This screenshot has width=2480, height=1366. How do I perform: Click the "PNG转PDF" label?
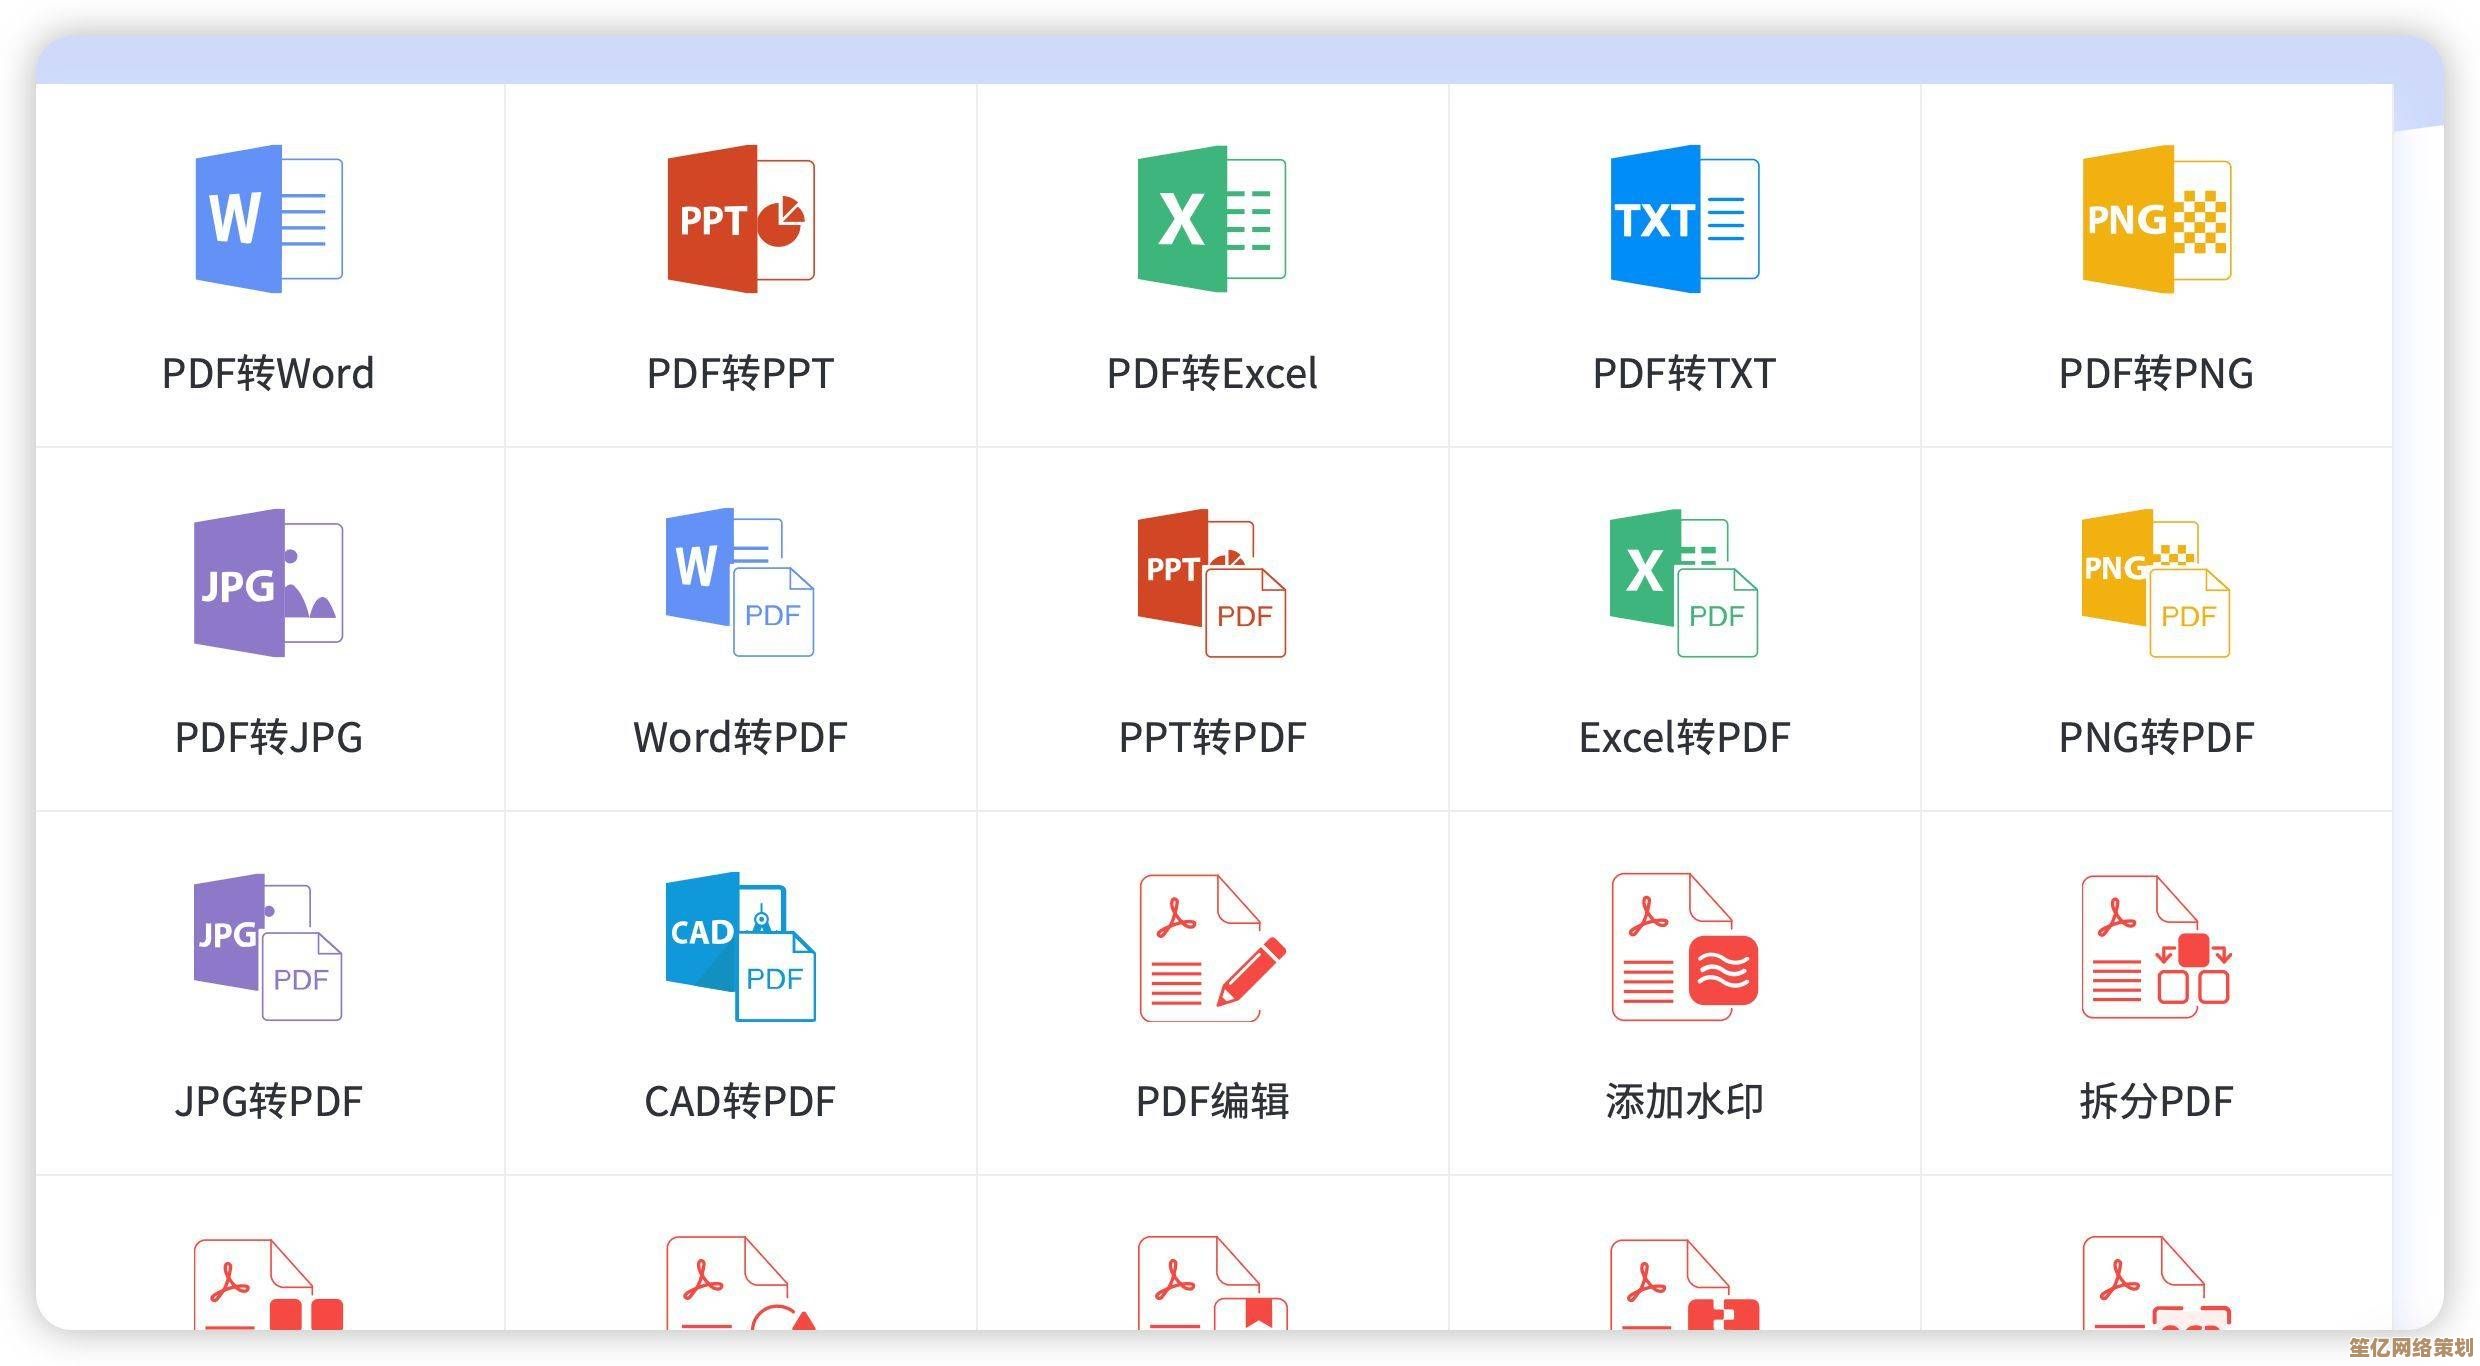2157,738
